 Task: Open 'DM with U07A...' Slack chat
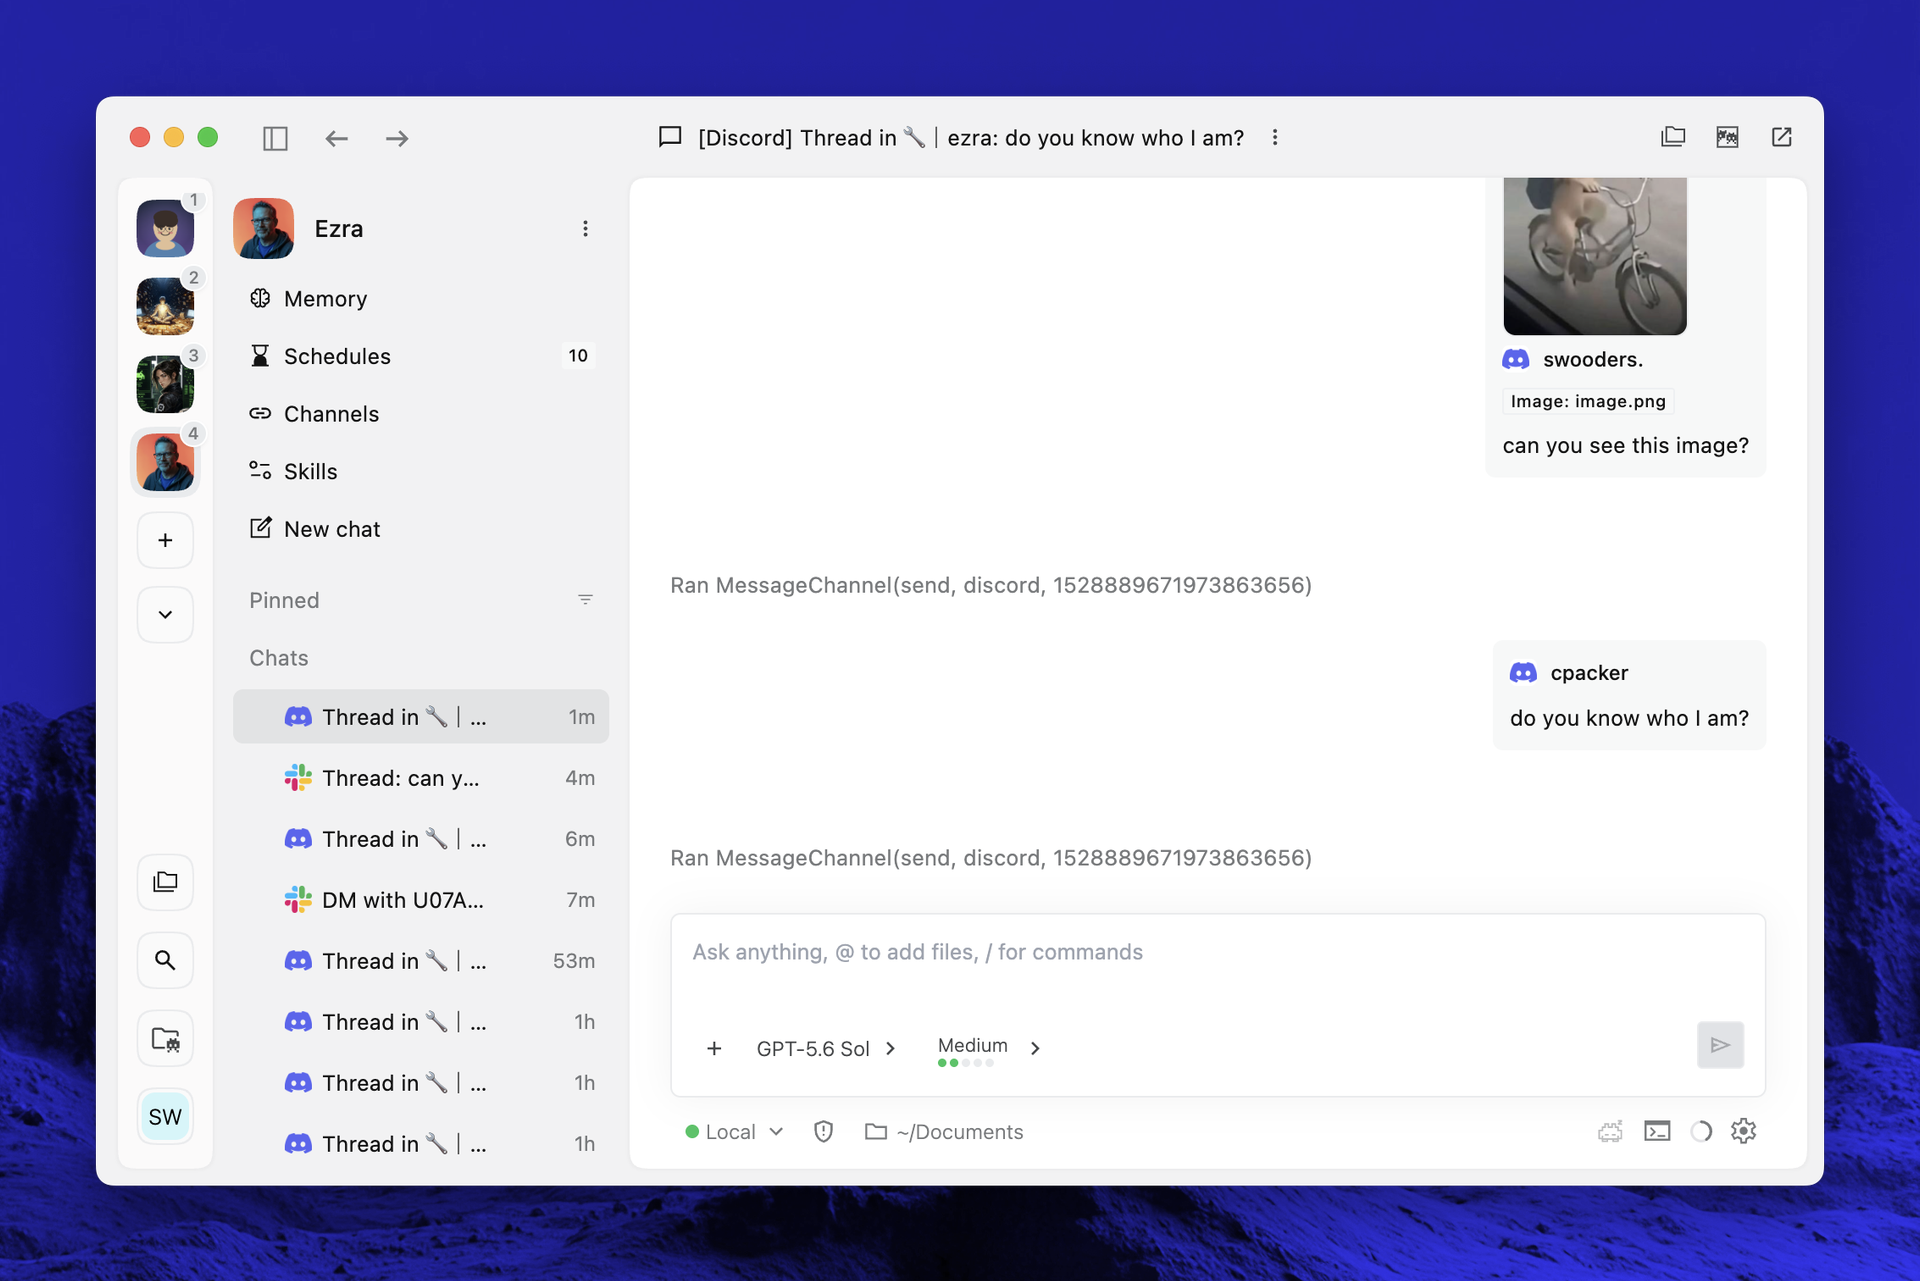coord(420,900)
